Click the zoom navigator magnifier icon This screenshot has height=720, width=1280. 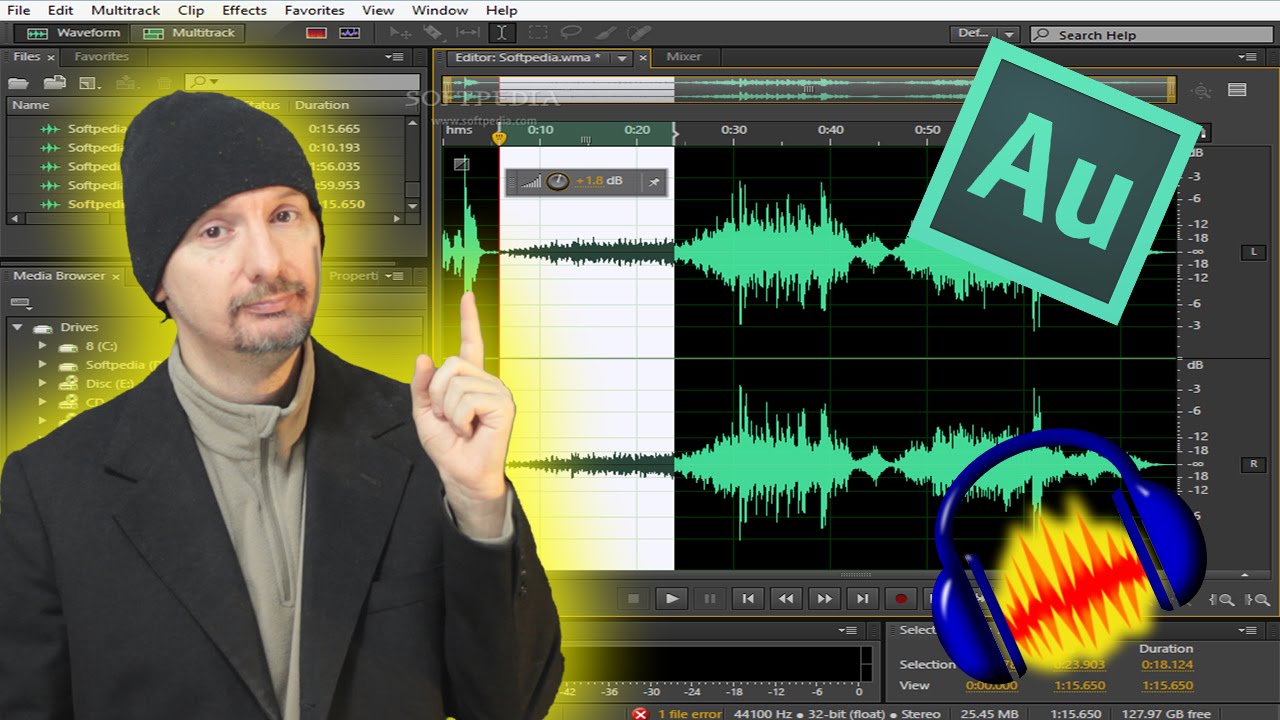coord(1201,91)
